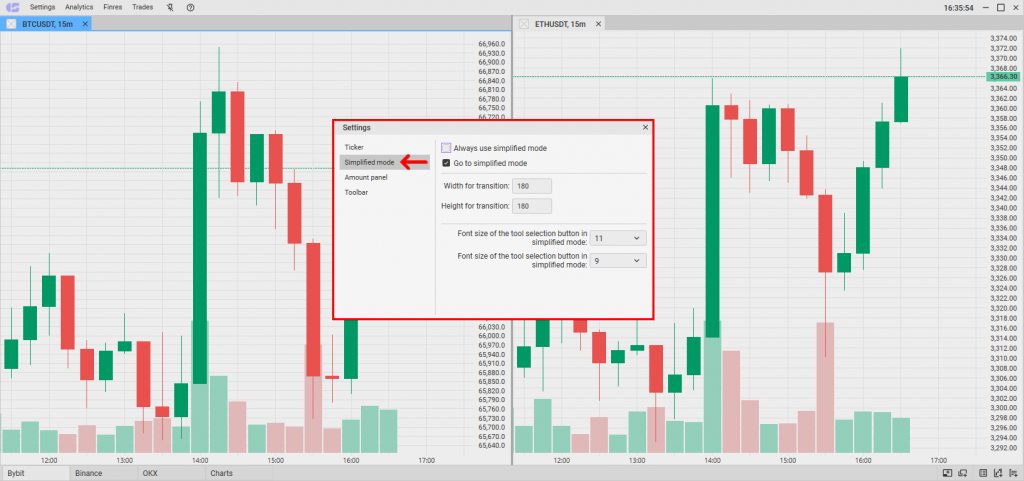Click the Width for transition field
Screen dimensions: 1024x481
(x=532, y=186)
